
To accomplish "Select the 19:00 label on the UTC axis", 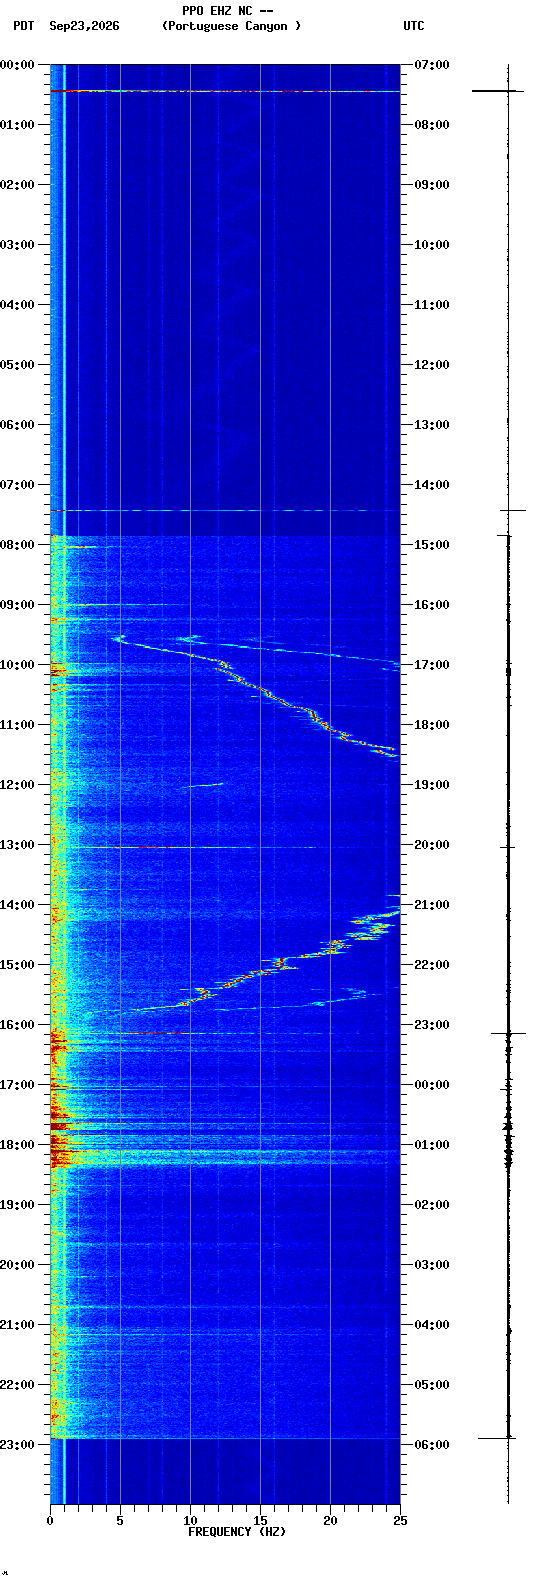I will (x=431, y=785).
